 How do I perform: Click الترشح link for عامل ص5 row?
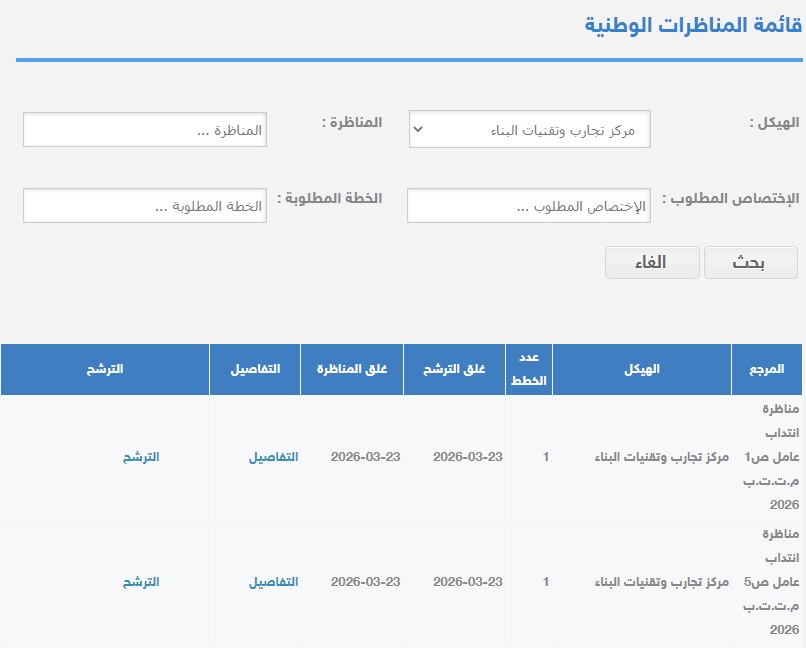[141, 582]
